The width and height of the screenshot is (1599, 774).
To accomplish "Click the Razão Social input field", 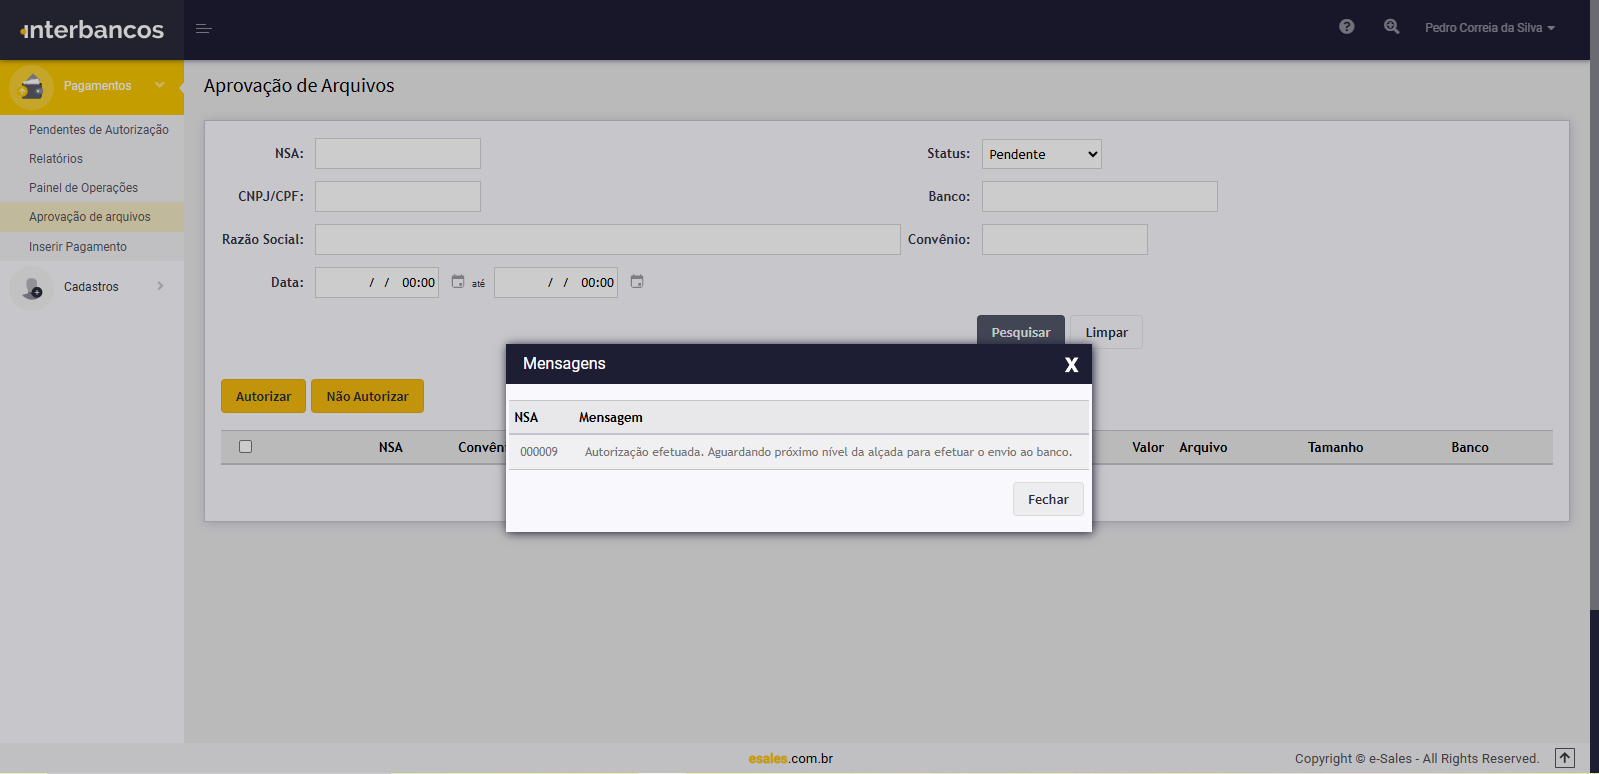I will [607, 240].
